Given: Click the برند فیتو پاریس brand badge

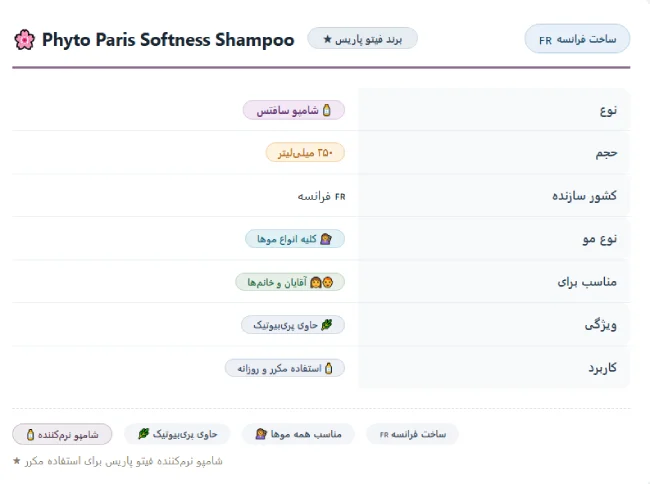Looking at the screenshot, I should tap(362, 39).
